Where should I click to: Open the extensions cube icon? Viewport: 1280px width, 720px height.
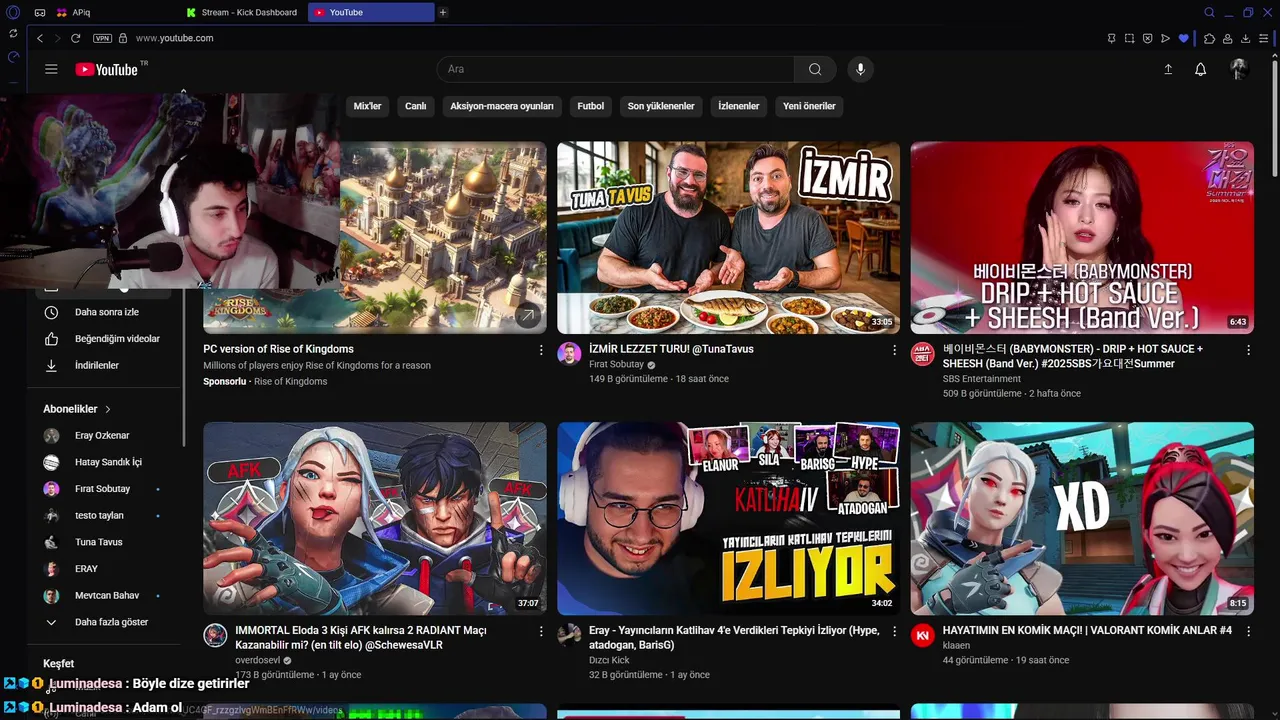click(1209, 38)
